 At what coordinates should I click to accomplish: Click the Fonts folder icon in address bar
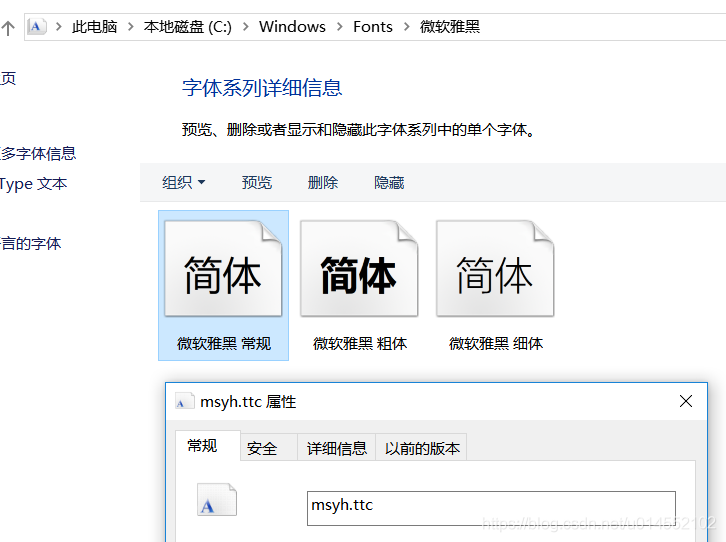click(x=37, y=26)
